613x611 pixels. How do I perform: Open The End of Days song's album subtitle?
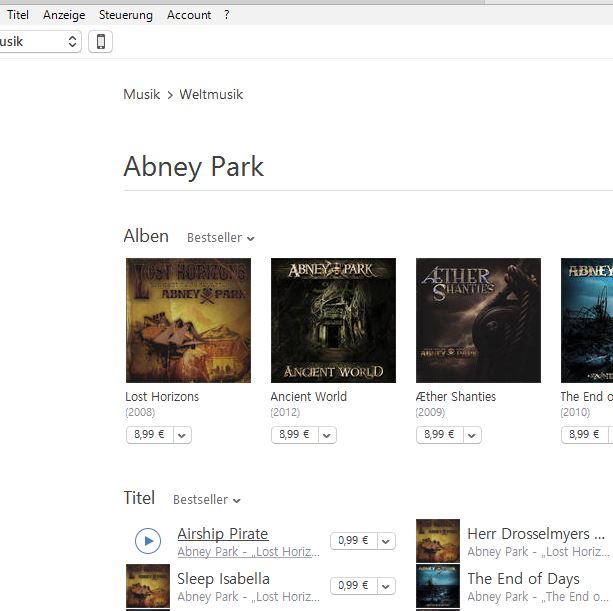538,597
